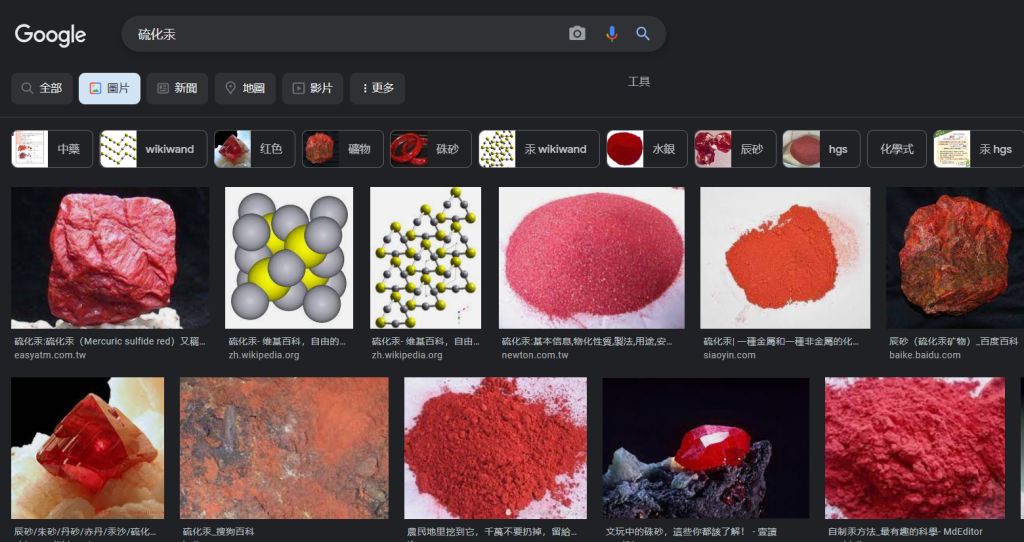This screenshot has height=542, width=1024.
Task: Click the search by image camera icon
Action: tap(577, 34)
